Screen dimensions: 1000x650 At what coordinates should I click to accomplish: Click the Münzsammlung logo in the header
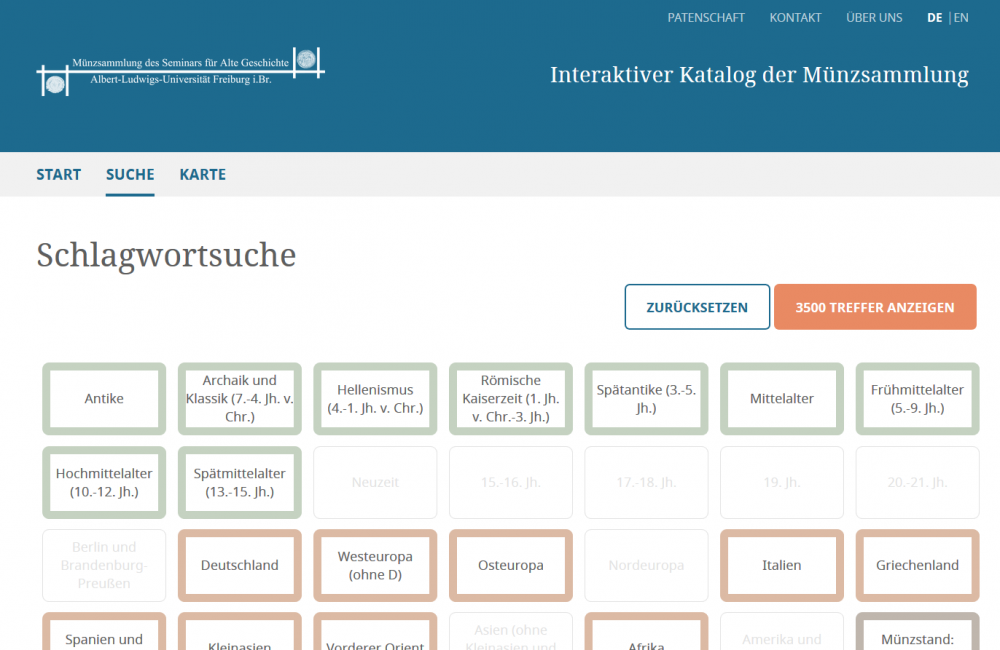[x=180, y=72]
